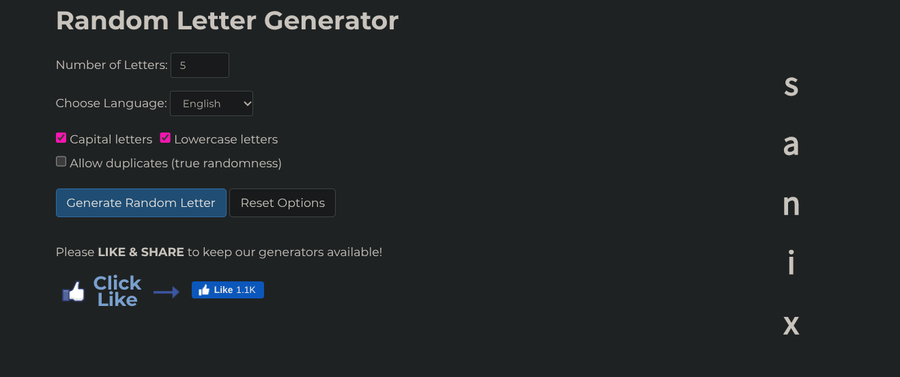Click the 'Capital letters' label text

[111, 139]
